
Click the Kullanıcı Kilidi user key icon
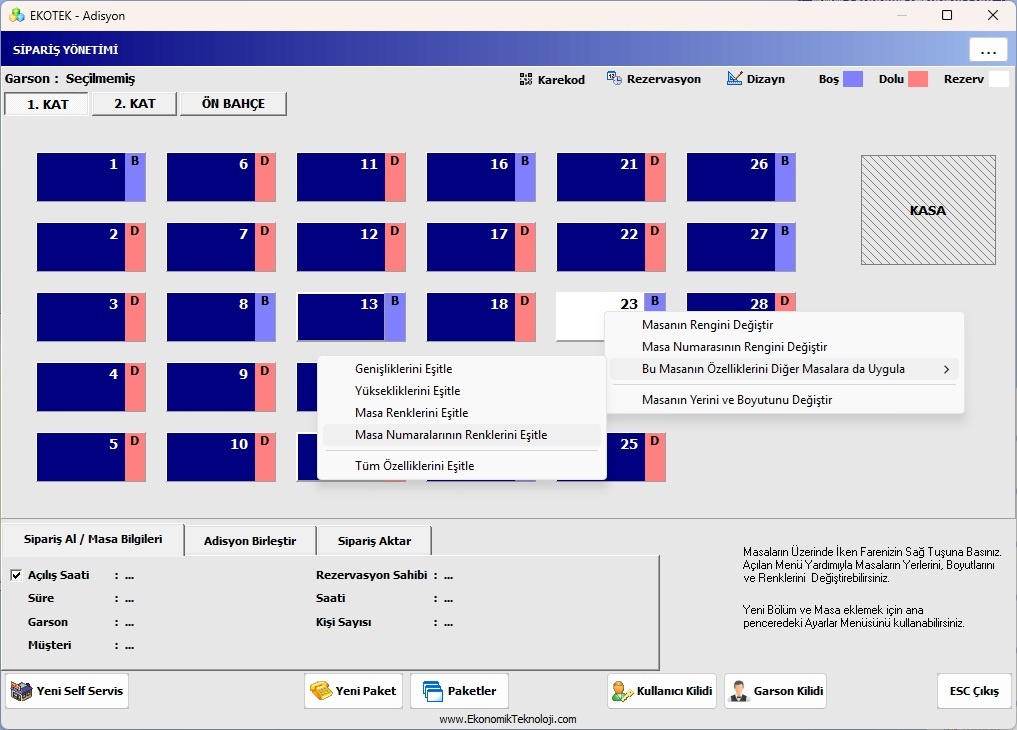pos(622,691)
